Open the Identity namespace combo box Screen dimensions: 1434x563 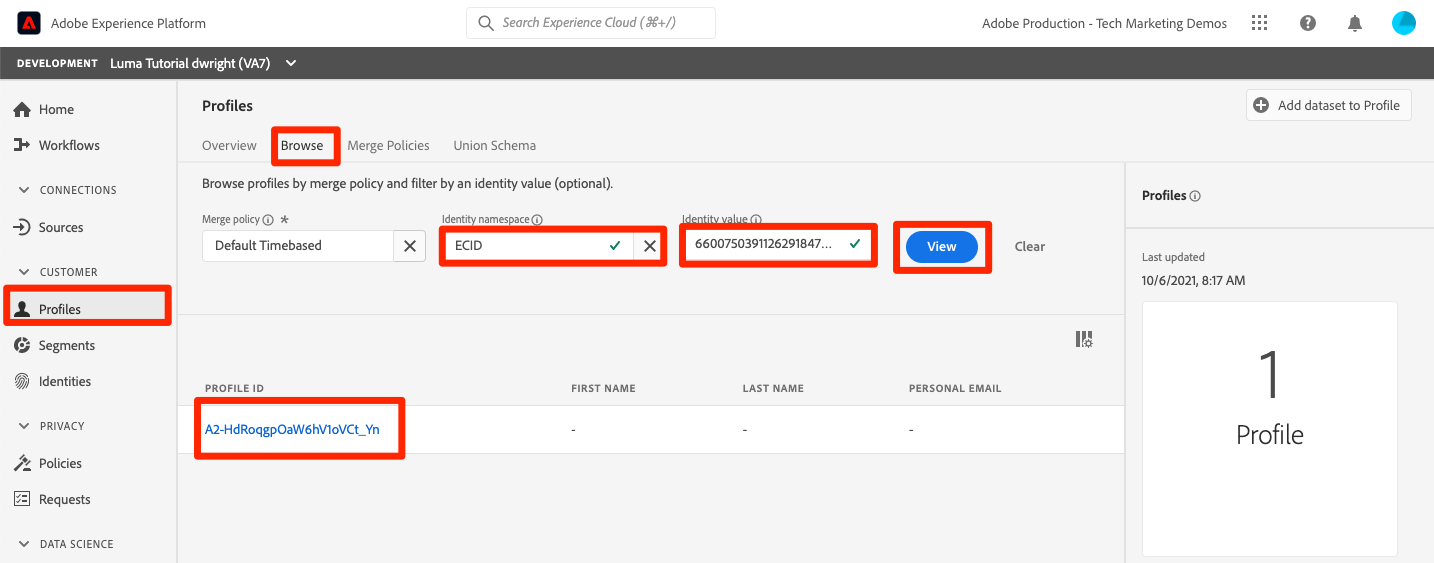(538, 246)
